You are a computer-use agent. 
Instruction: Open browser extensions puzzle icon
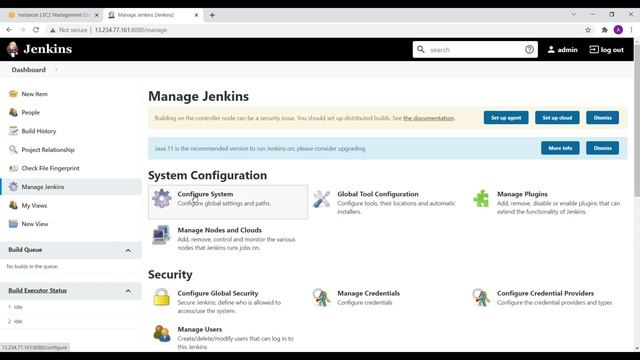[x=604, y=30]
